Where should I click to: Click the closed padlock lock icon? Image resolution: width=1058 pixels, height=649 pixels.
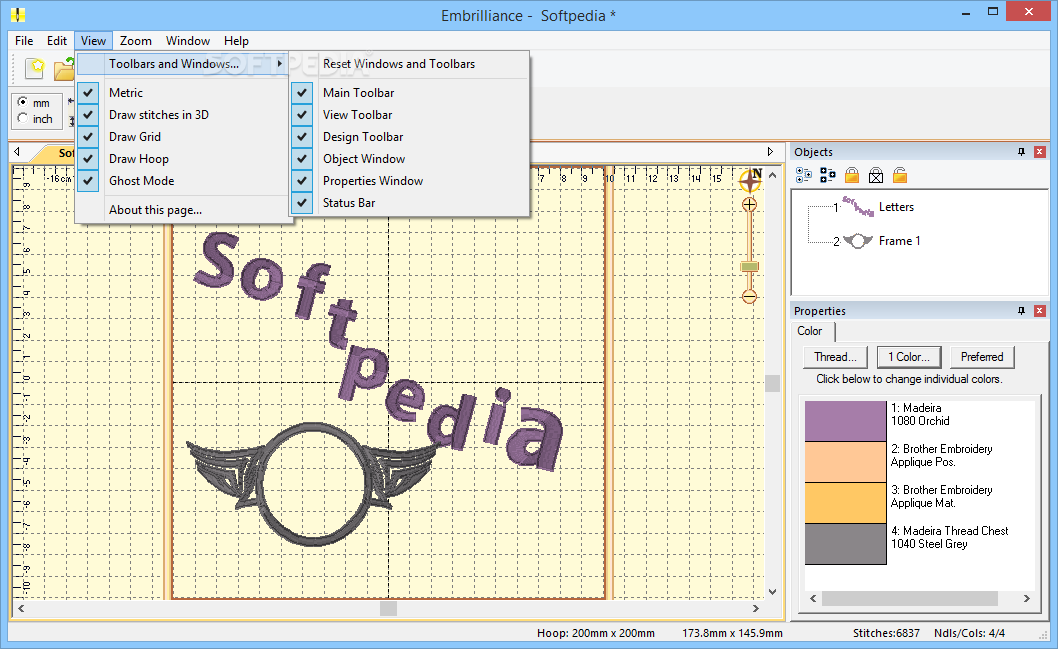pyautogui.click(x=852, y=175)
